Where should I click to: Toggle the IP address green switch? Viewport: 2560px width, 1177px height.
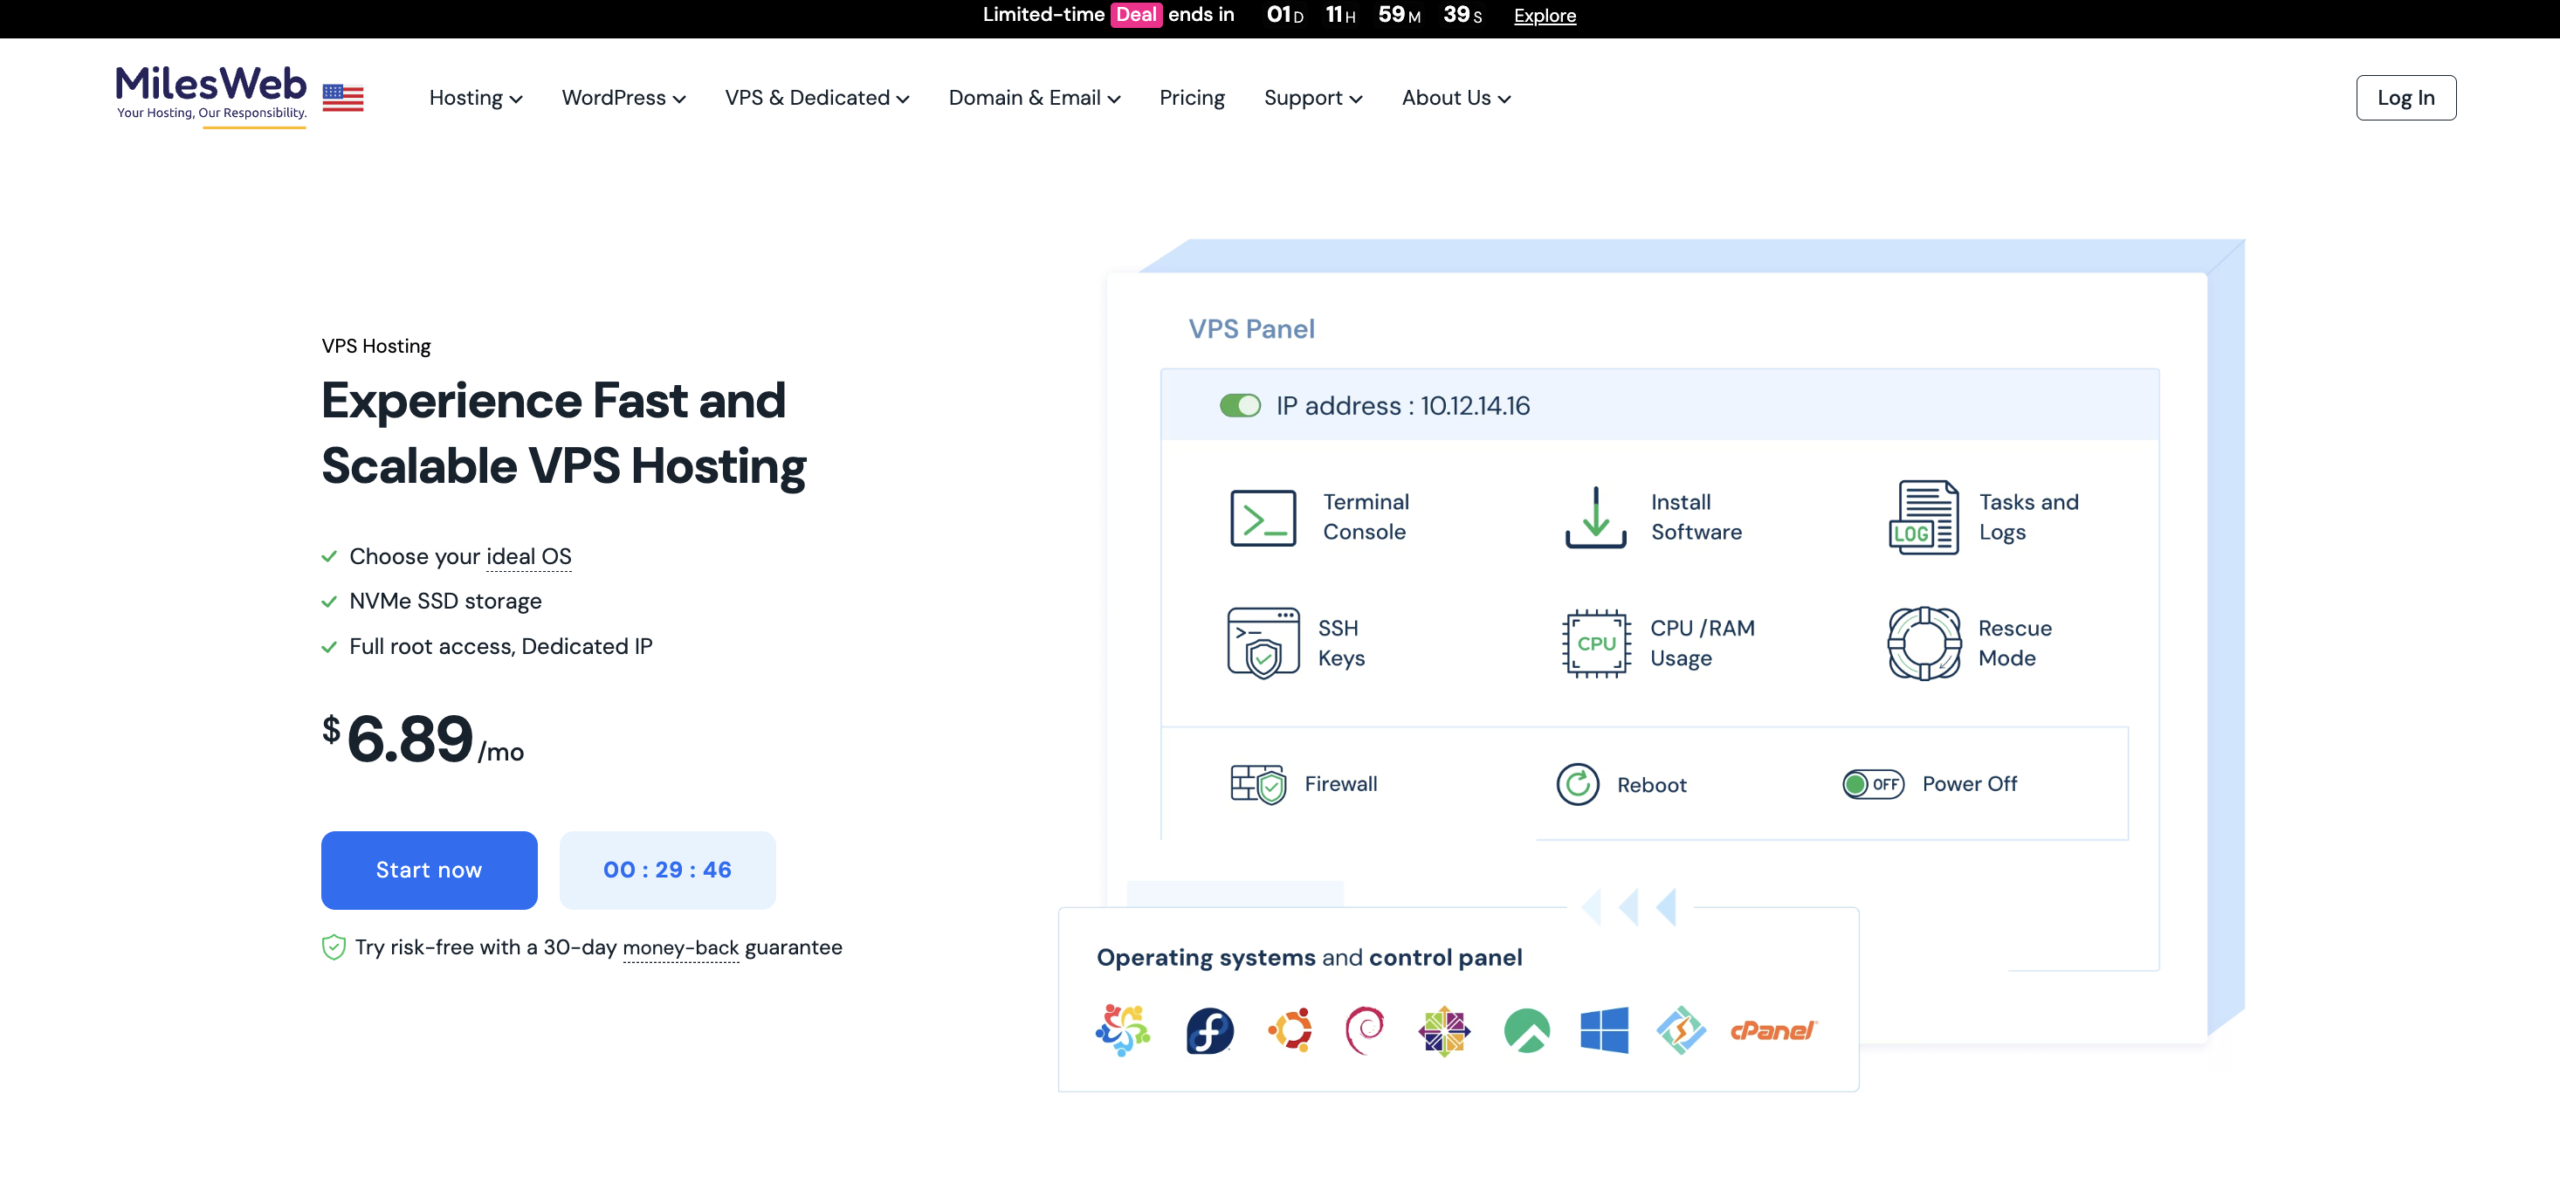click(x=1240, y=406)
